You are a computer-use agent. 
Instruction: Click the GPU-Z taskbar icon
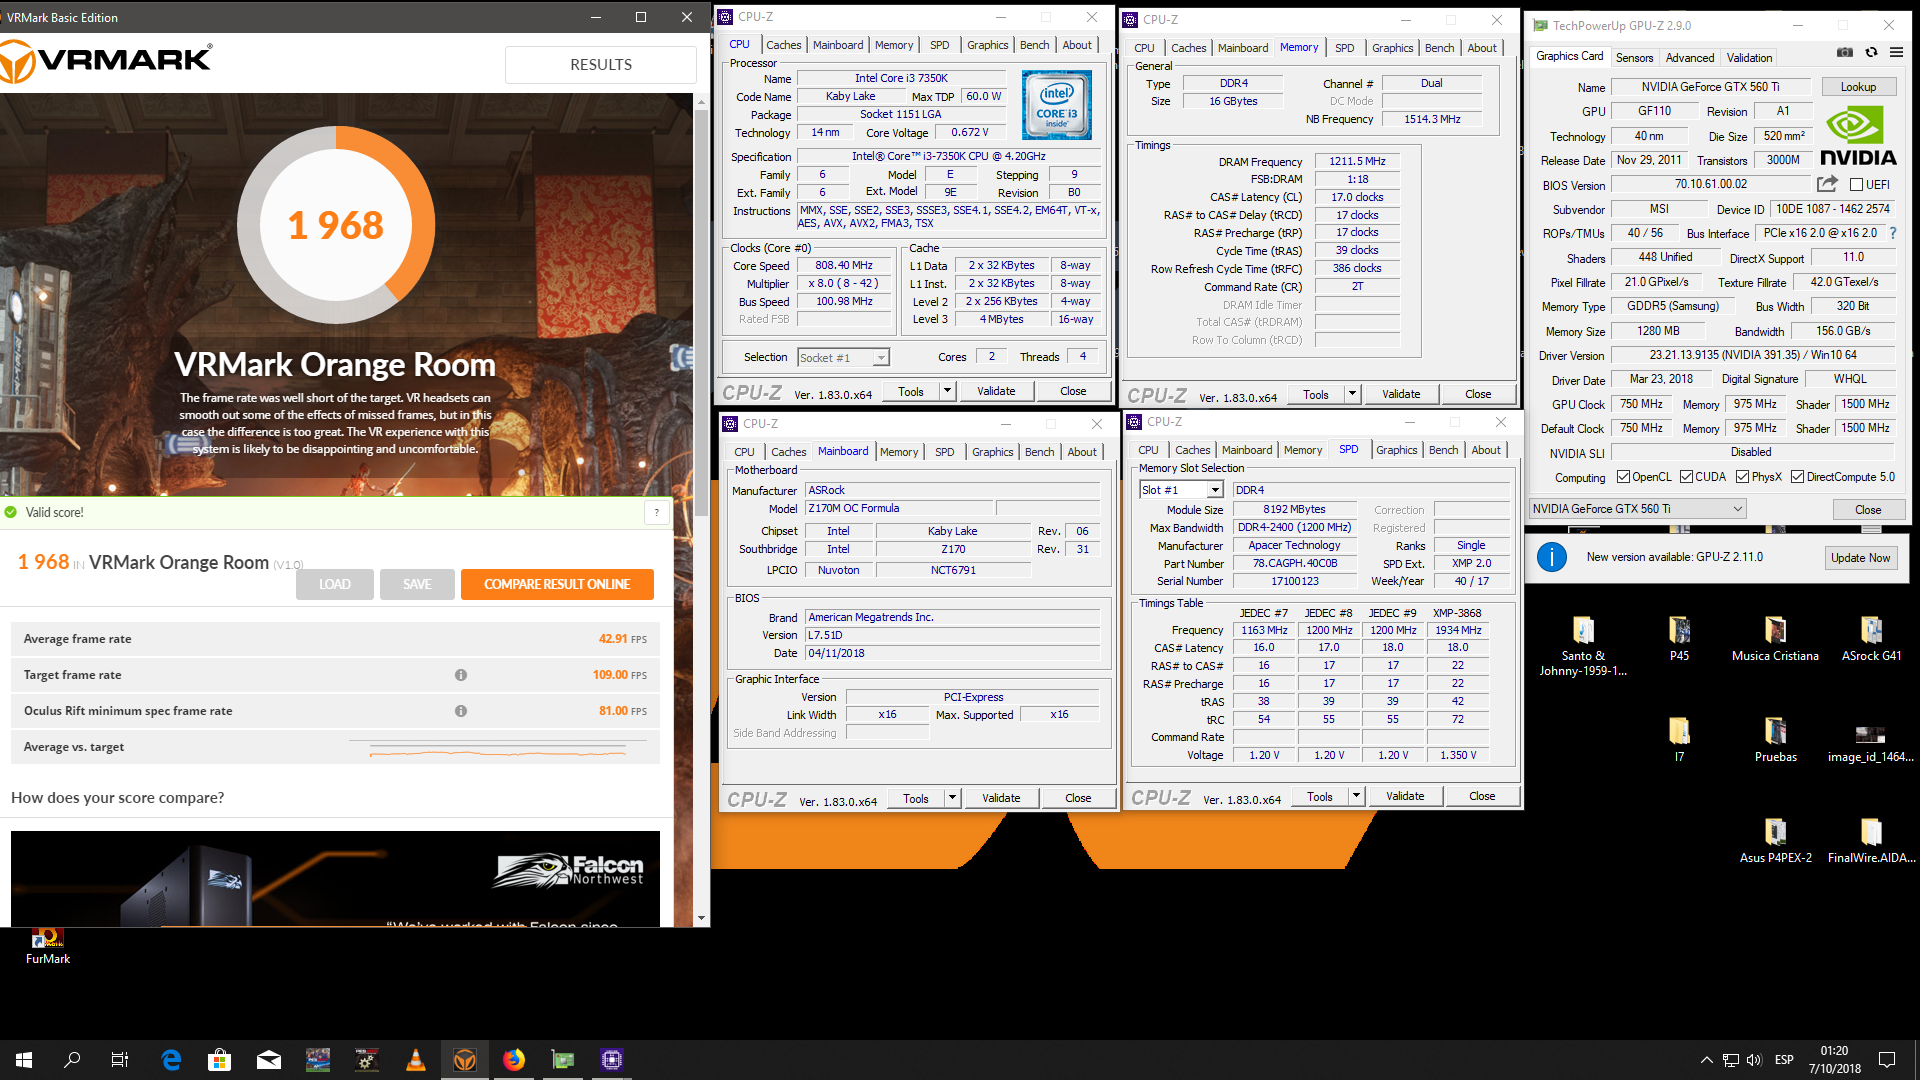[x=563, y=1060]
